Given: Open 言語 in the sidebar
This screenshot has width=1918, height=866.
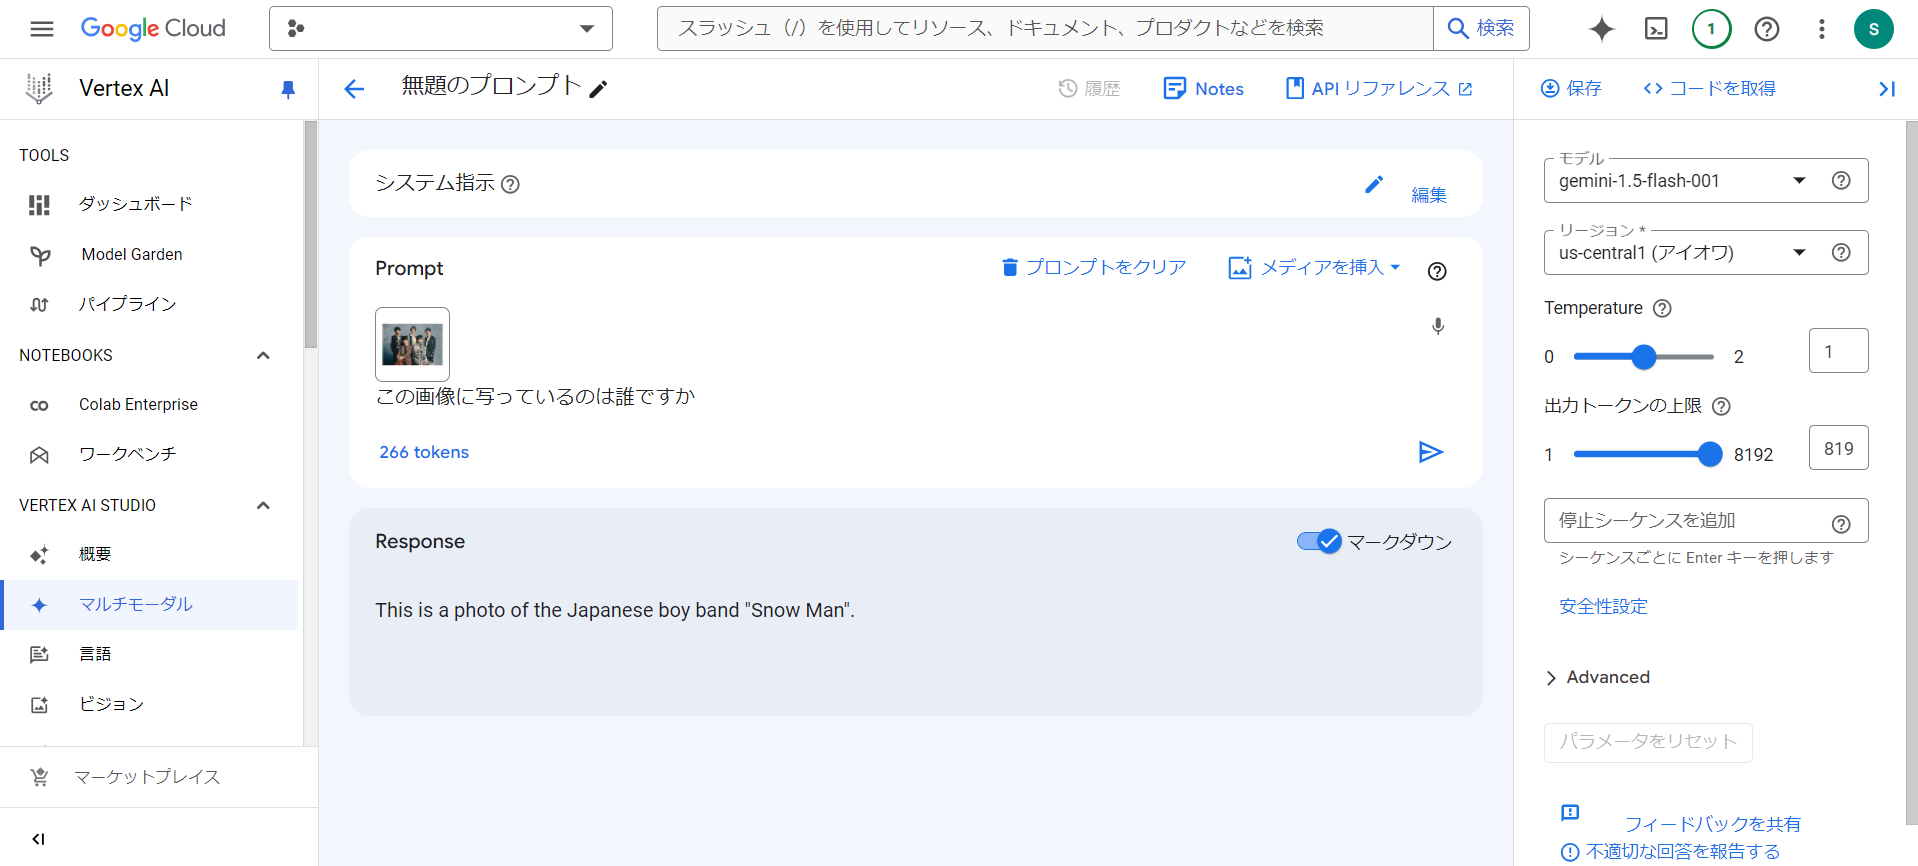Looking at the screenshot, I should pos(150,654).
